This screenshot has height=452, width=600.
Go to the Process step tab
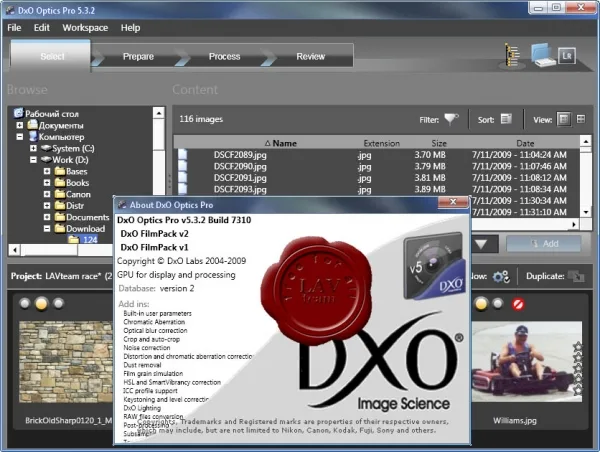coord(225,56)
